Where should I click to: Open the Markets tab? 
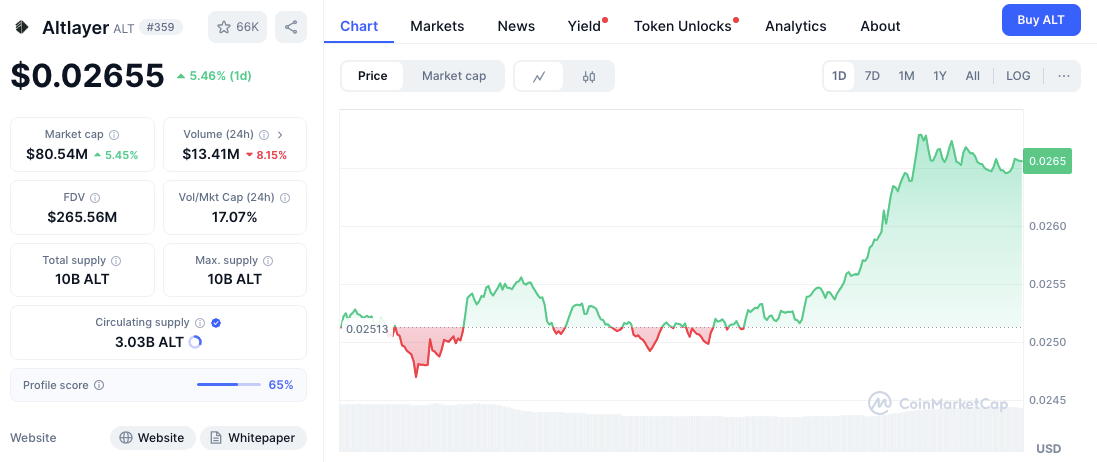click(437, 26)
